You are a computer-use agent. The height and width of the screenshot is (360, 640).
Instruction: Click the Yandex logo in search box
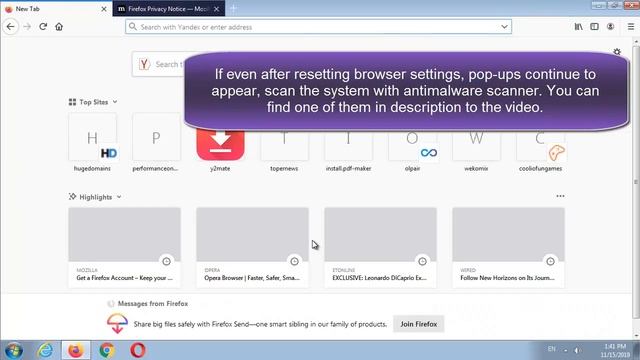point(144,64)
